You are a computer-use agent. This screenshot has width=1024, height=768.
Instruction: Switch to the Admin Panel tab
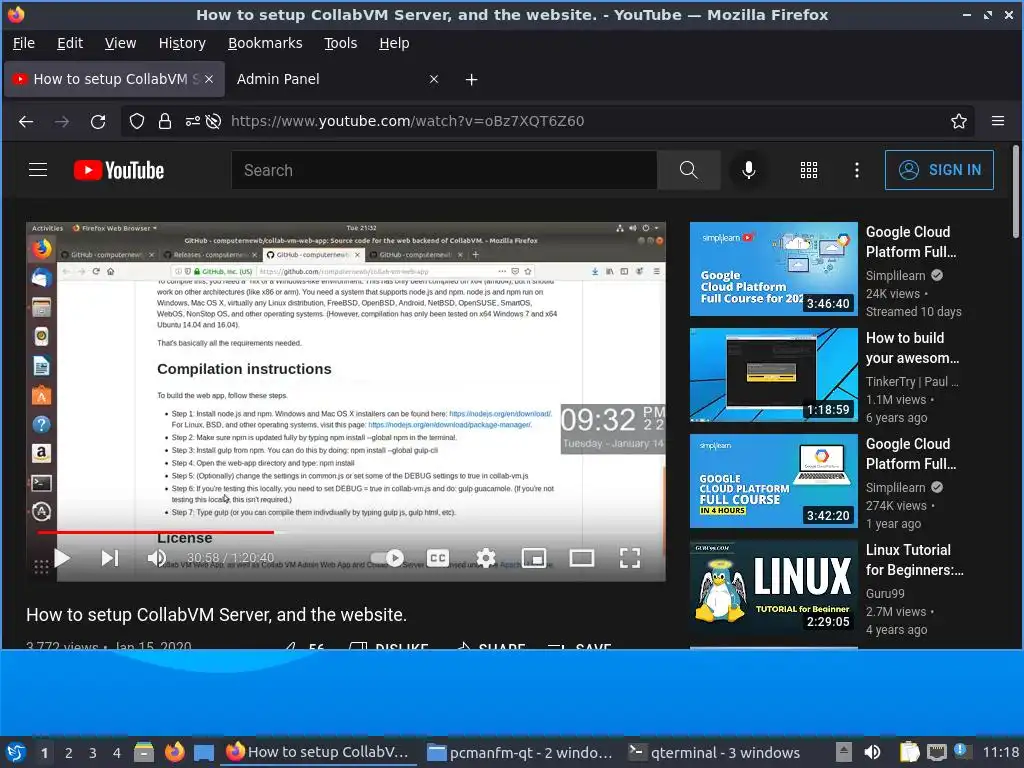[x=327, y=79]
